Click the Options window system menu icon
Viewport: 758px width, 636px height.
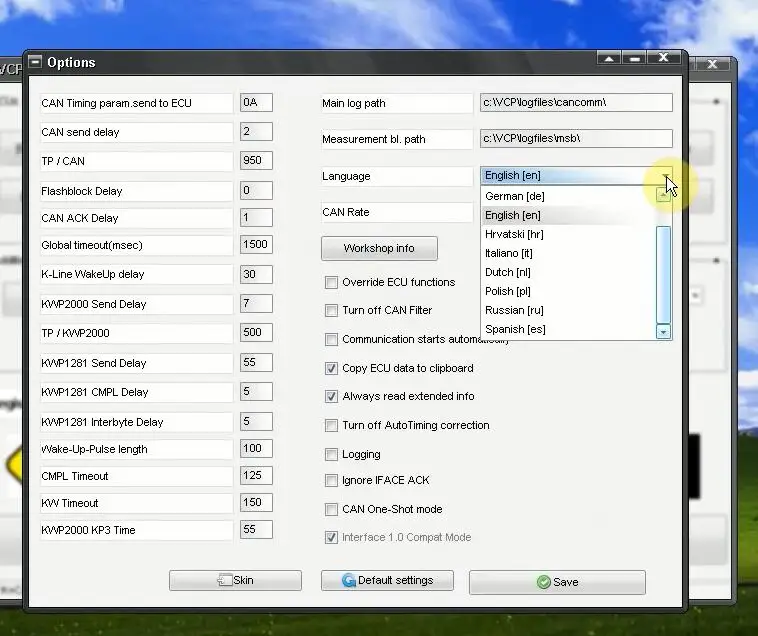35,62
